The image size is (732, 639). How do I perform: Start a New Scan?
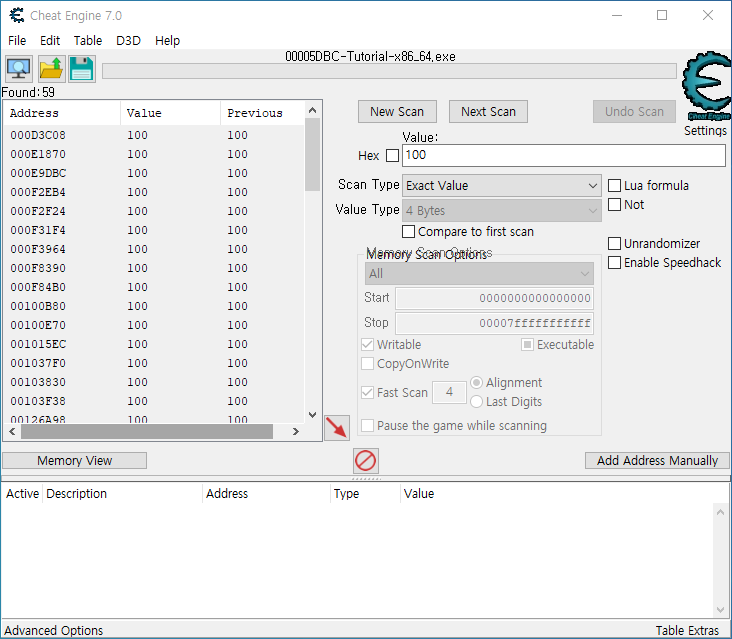tap(397, 112)
